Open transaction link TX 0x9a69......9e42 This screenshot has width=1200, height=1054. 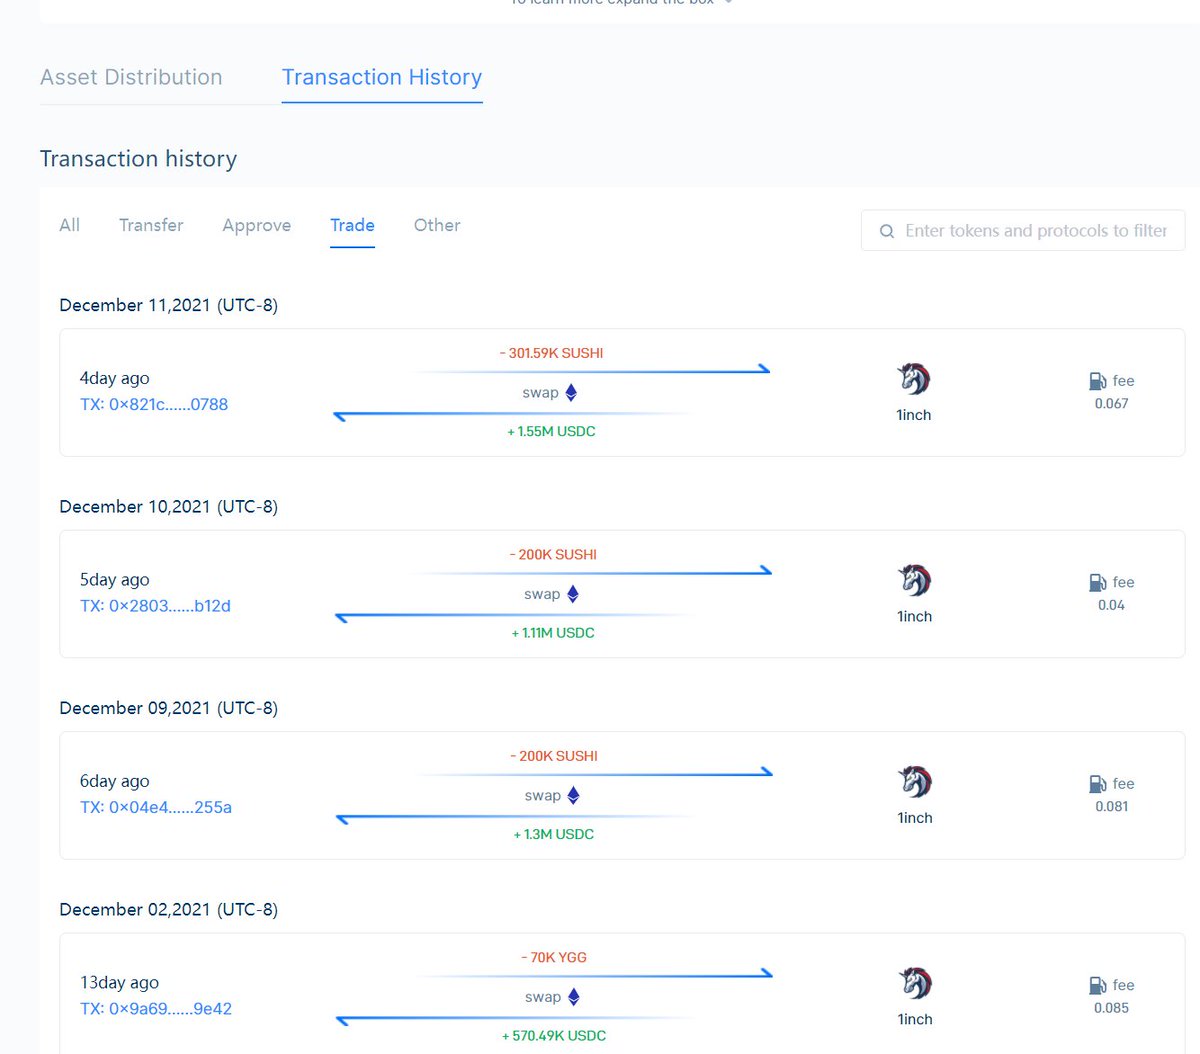tap(156, 1008)
